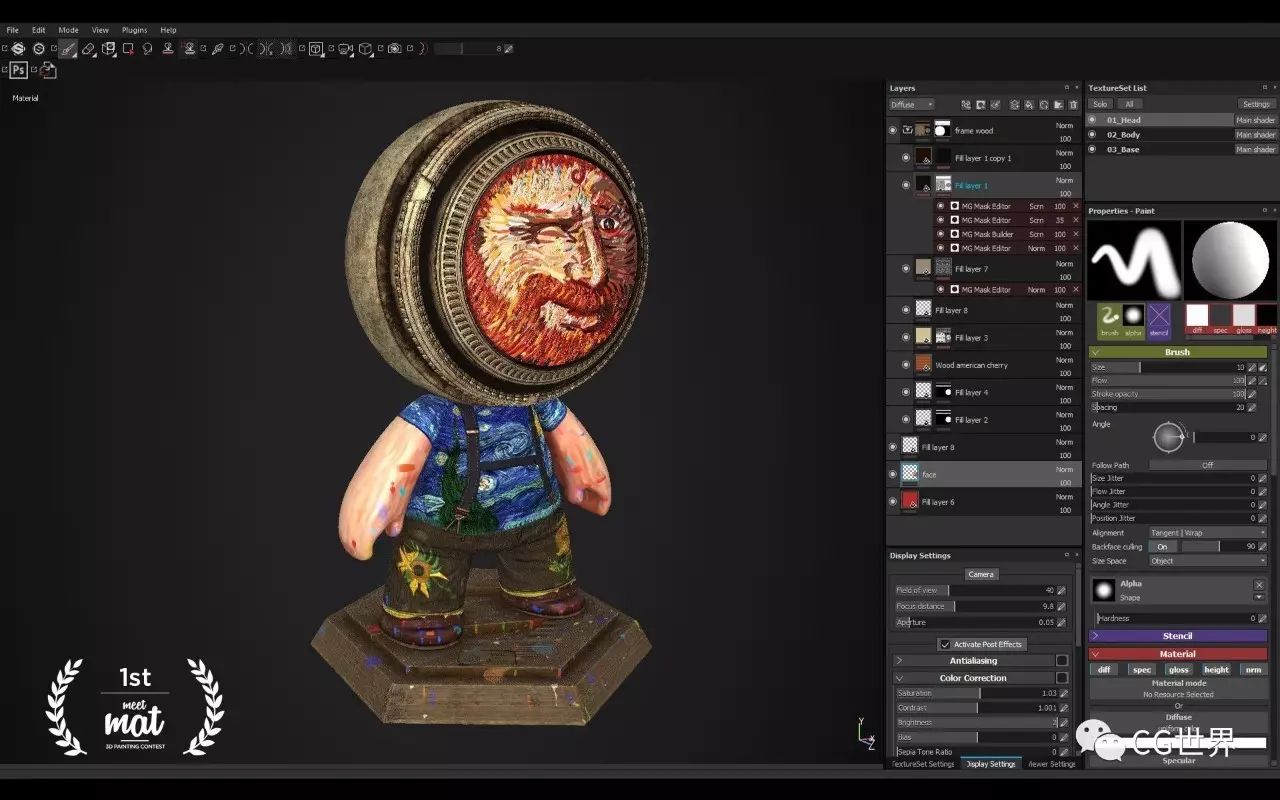Click the Substance logo toolbar icon

coord(18,48)
